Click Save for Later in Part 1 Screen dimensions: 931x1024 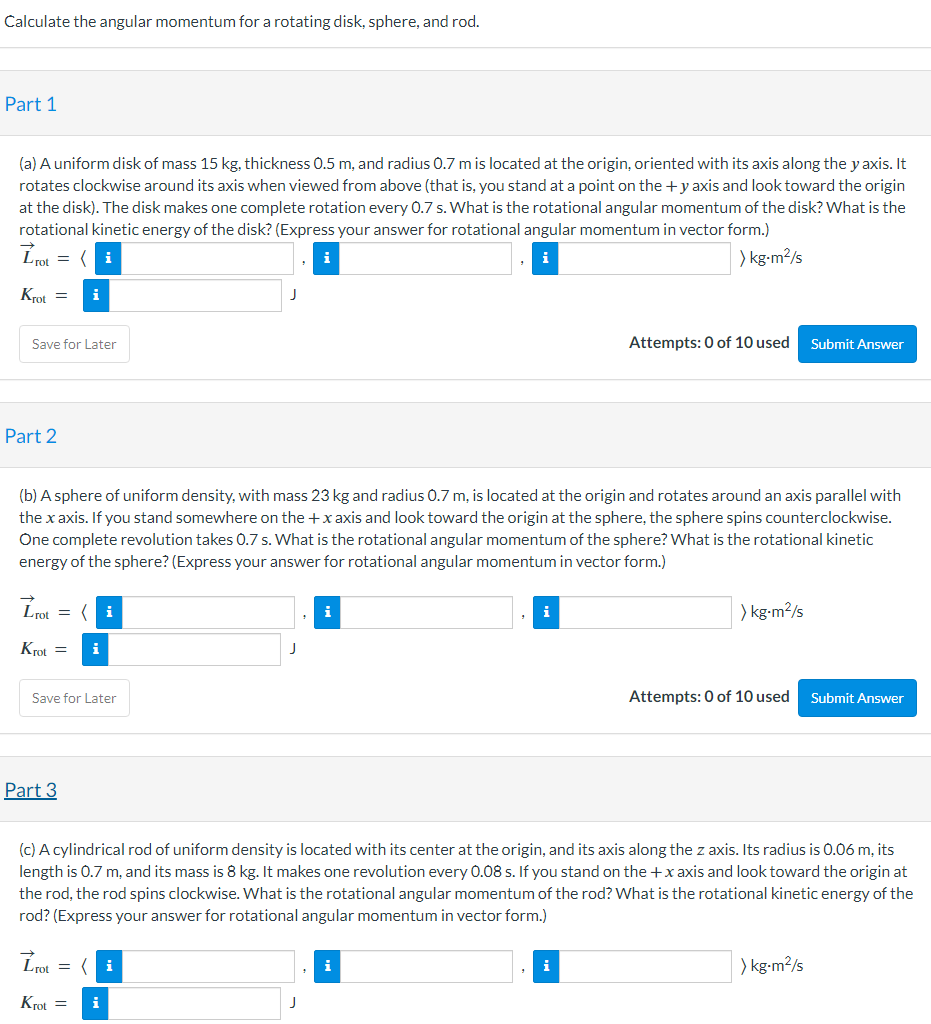tap(74, 343)
